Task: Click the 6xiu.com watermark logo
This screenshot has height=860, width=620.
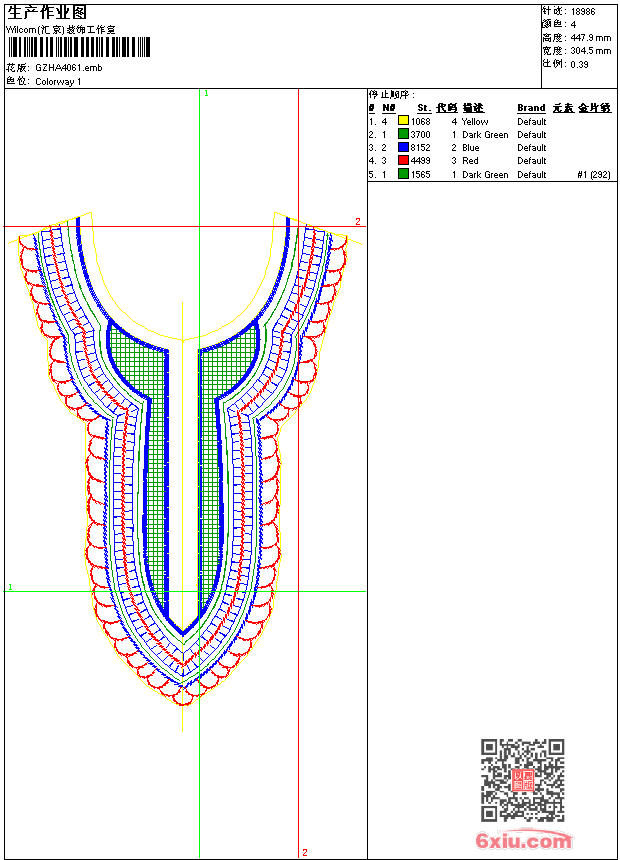Action: click(x=523, y=841)
